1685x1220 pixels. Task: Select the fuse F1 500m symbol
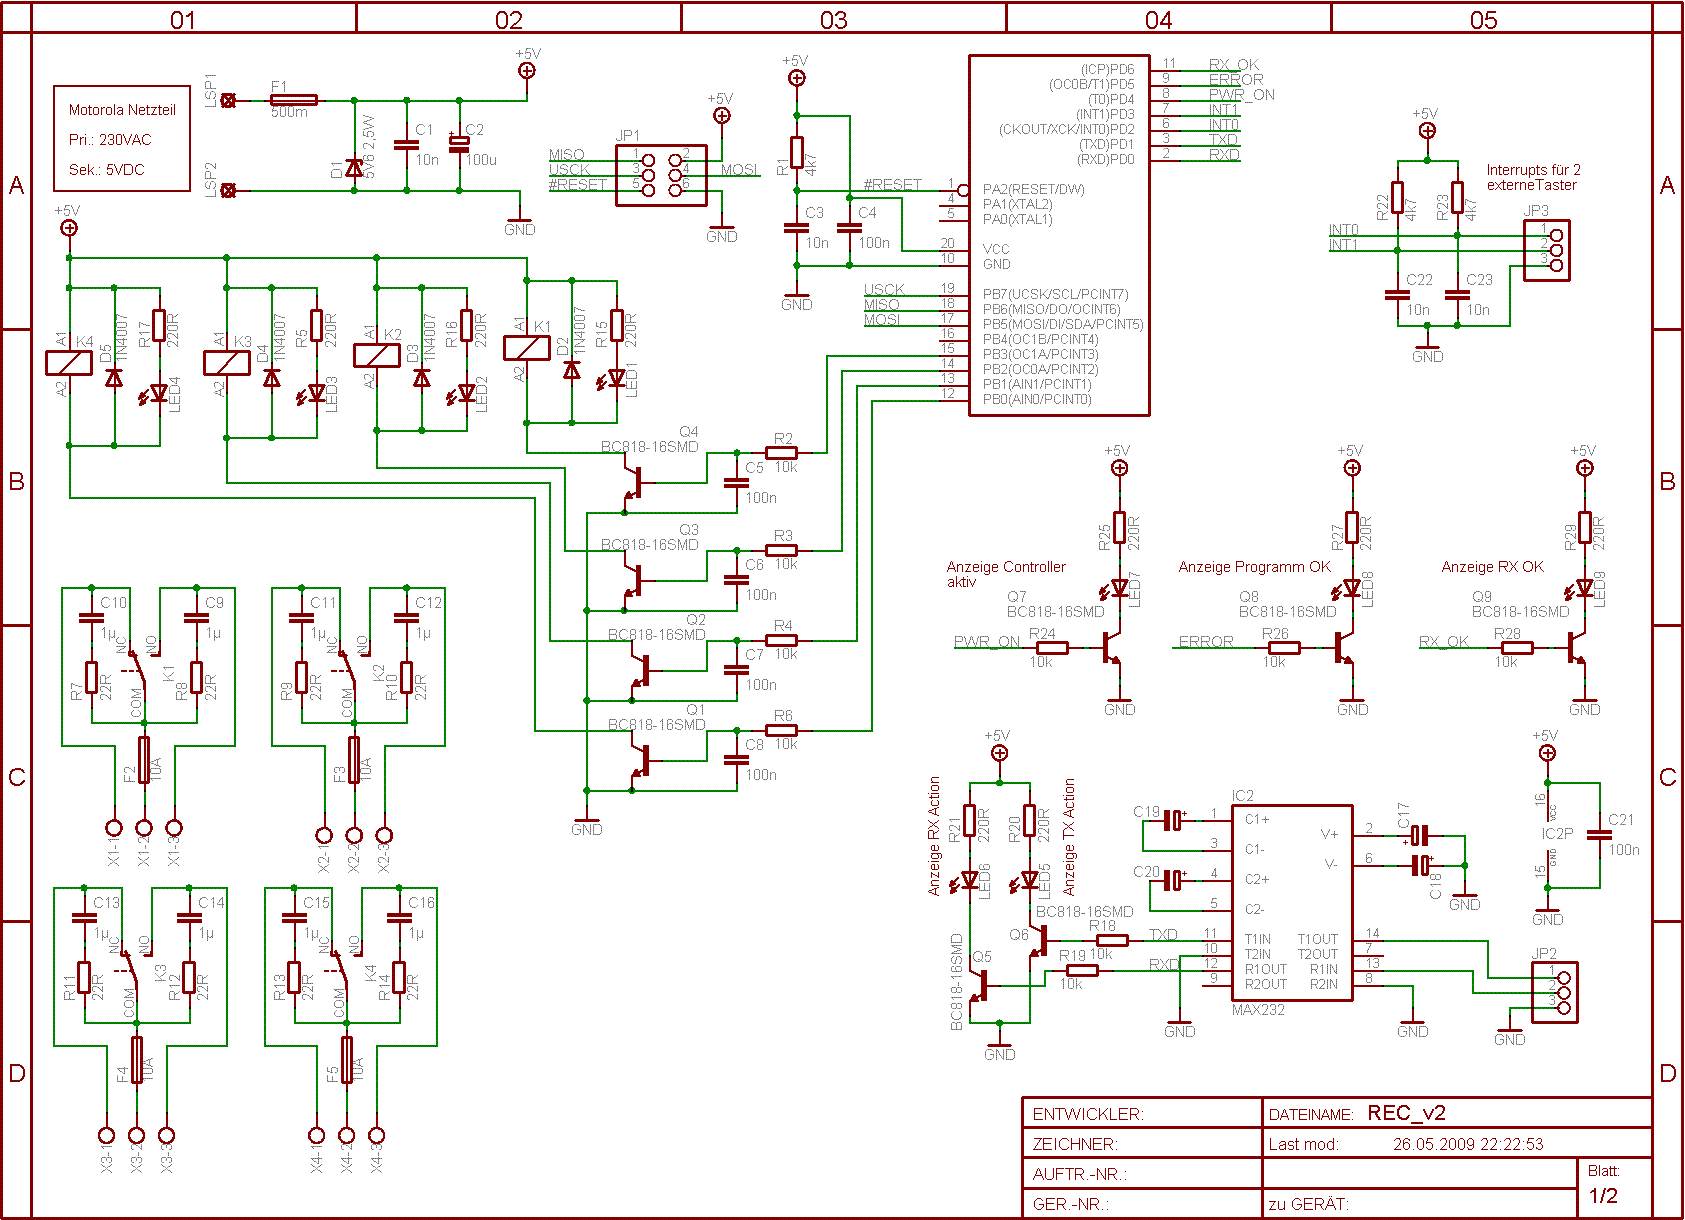point(294,100)
